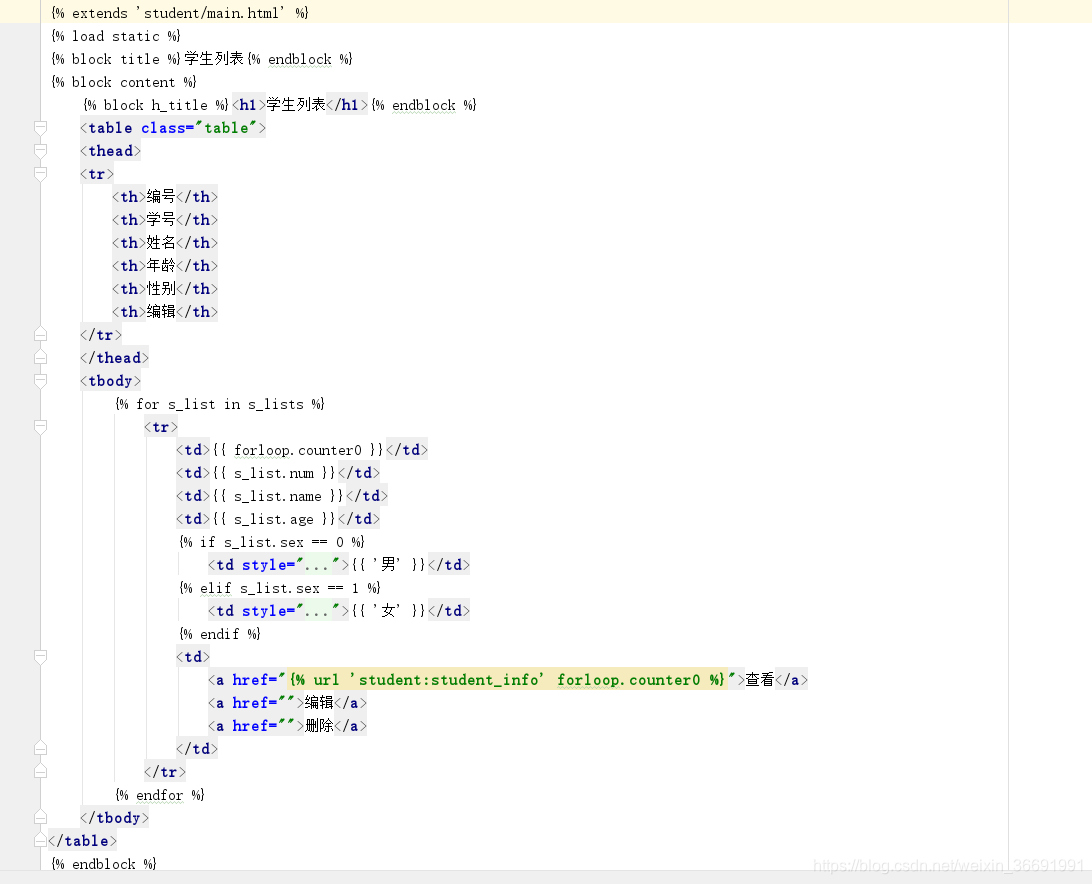Collapse the td block containing the links
The height and width of the screenshot is (884, 1092).
tap(40, 656)
